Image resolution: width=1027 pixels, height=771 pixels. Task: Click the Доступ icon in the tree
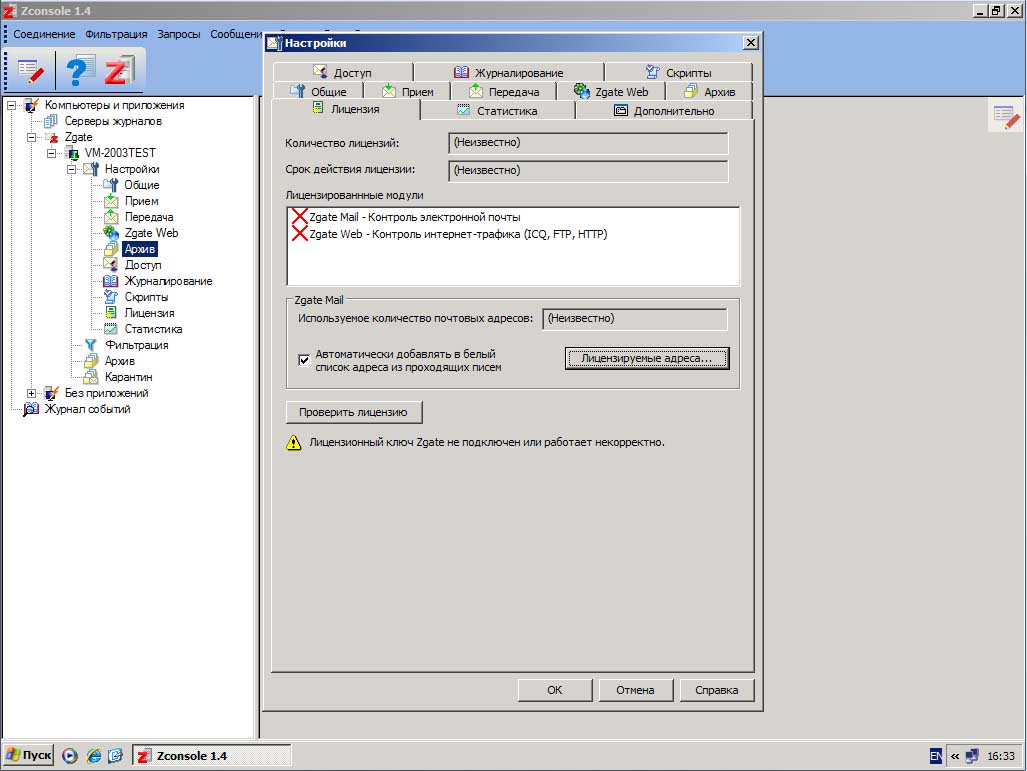point(111,265)
